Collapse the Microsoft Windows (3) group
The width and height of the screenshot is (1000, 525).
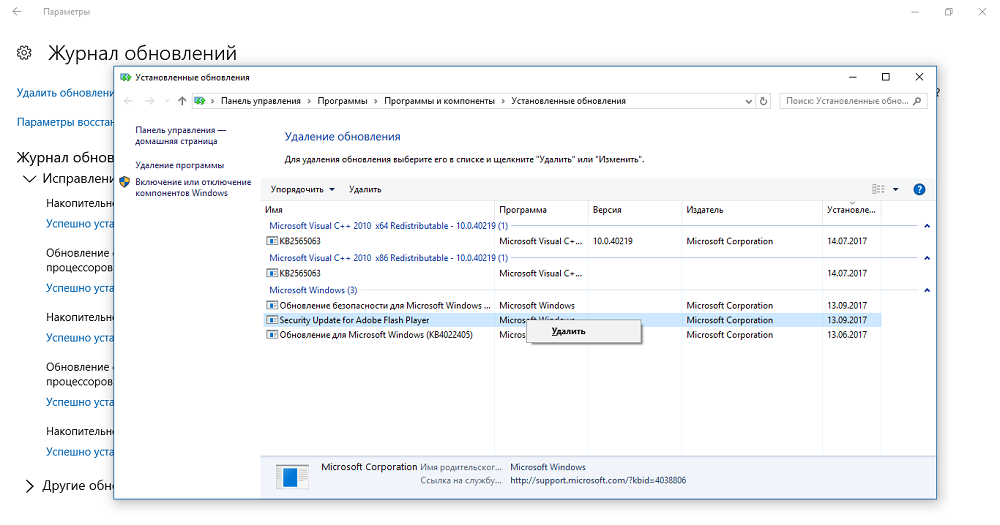click(x=927, y=290)
